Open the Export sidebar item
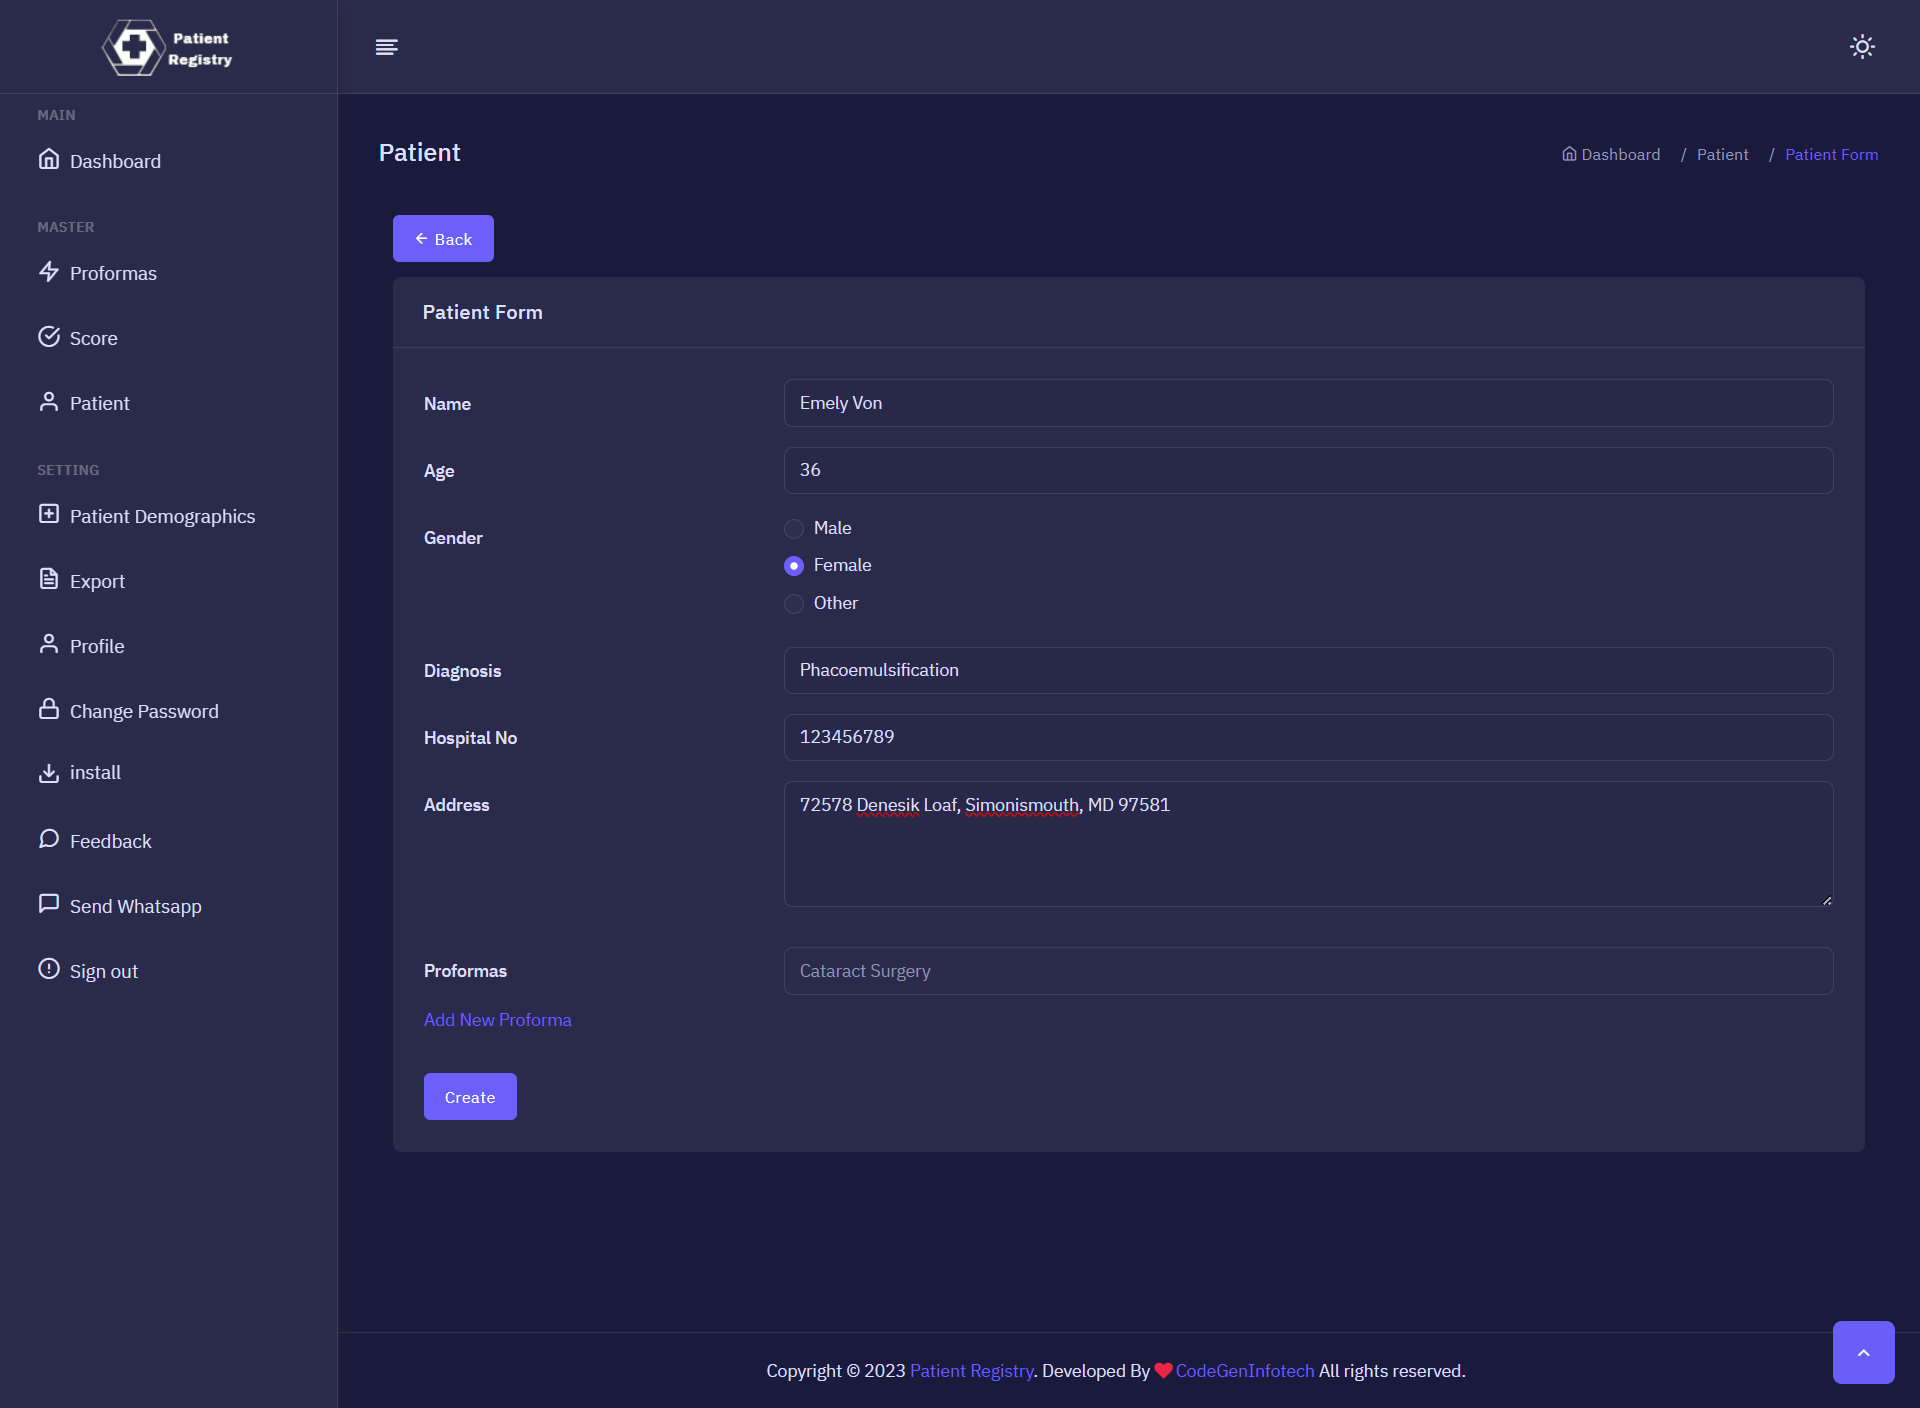Screen dimensions: 1920x1408 [97, 581]
